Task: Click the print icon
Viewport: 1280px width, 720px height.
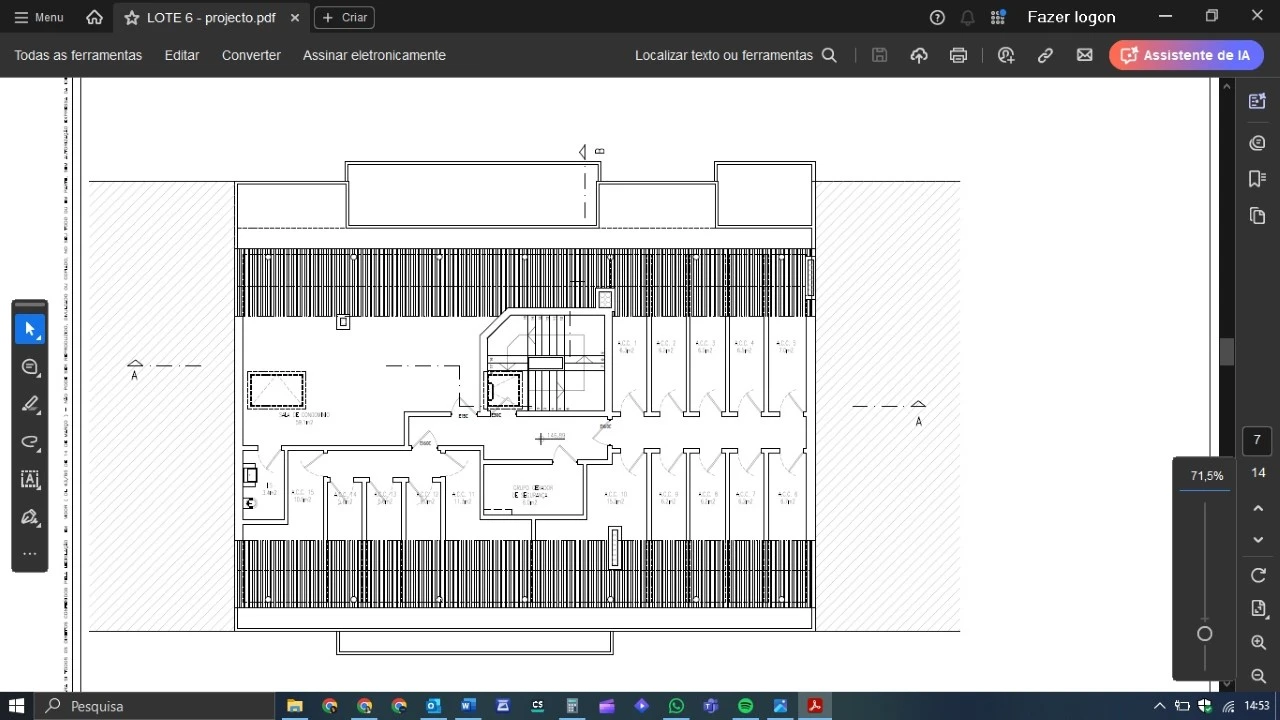Action: pos(958,55)
